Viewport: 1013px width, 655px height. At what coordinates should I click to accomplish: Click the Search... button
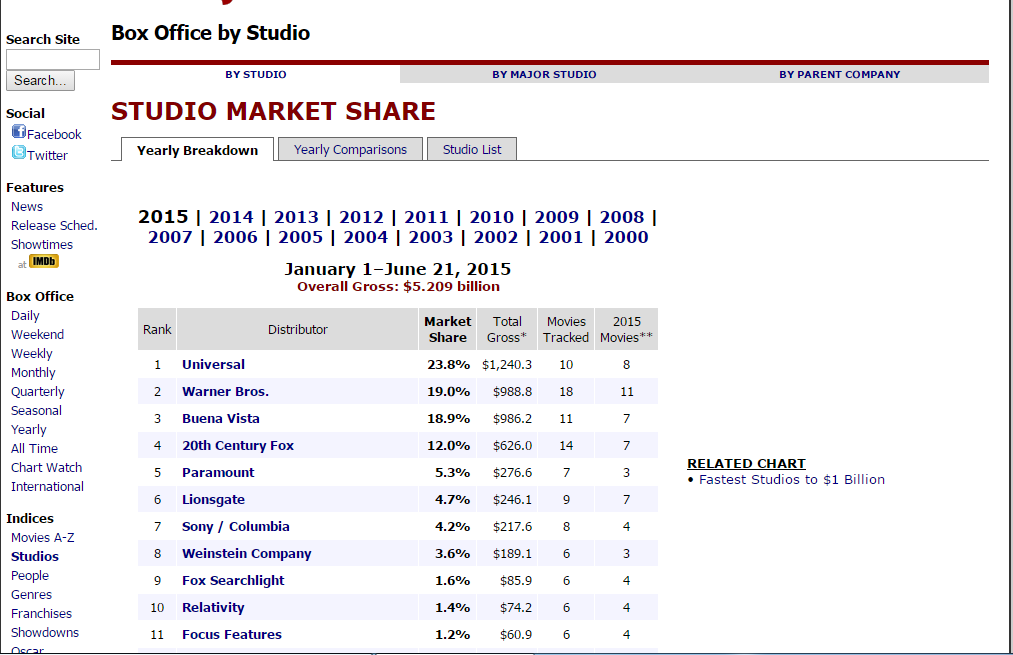pyautogui.click(x=40, y=80)
